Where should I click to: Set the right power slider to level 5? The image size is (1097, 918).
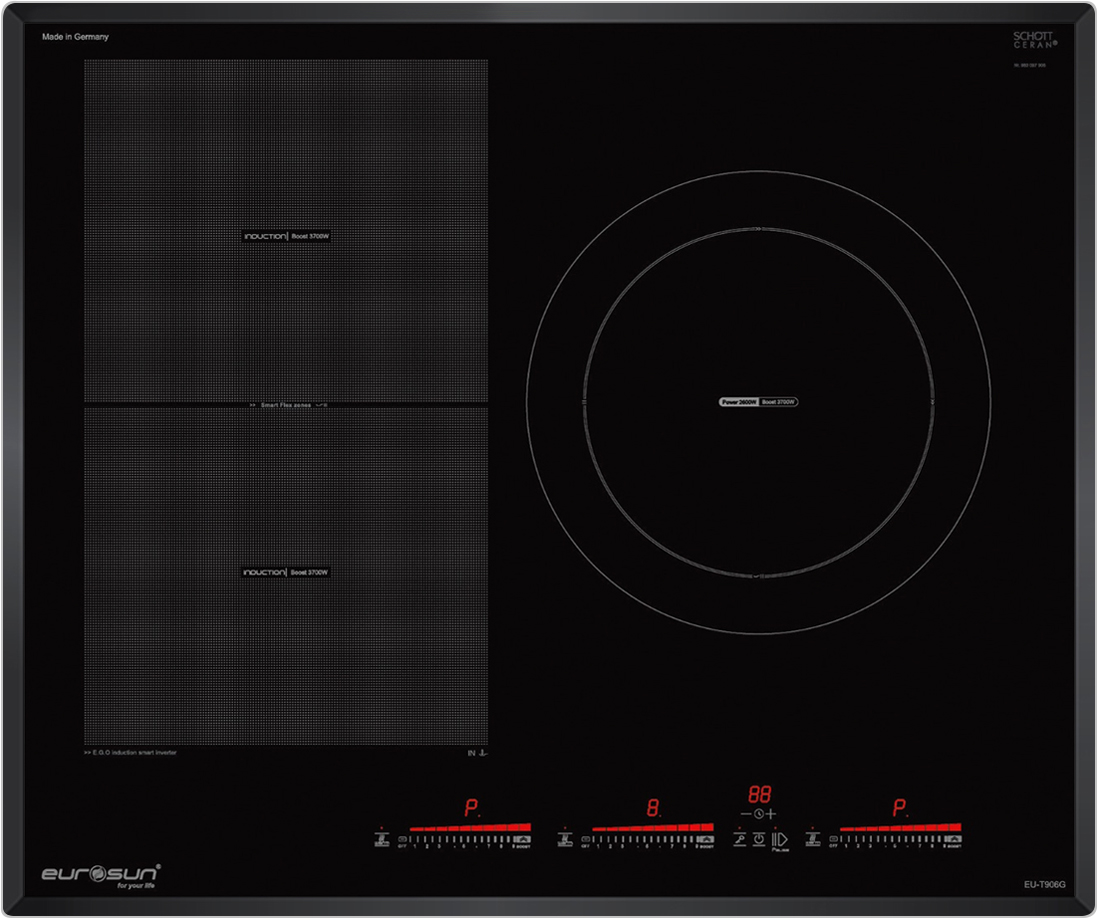tap(896, 840)
